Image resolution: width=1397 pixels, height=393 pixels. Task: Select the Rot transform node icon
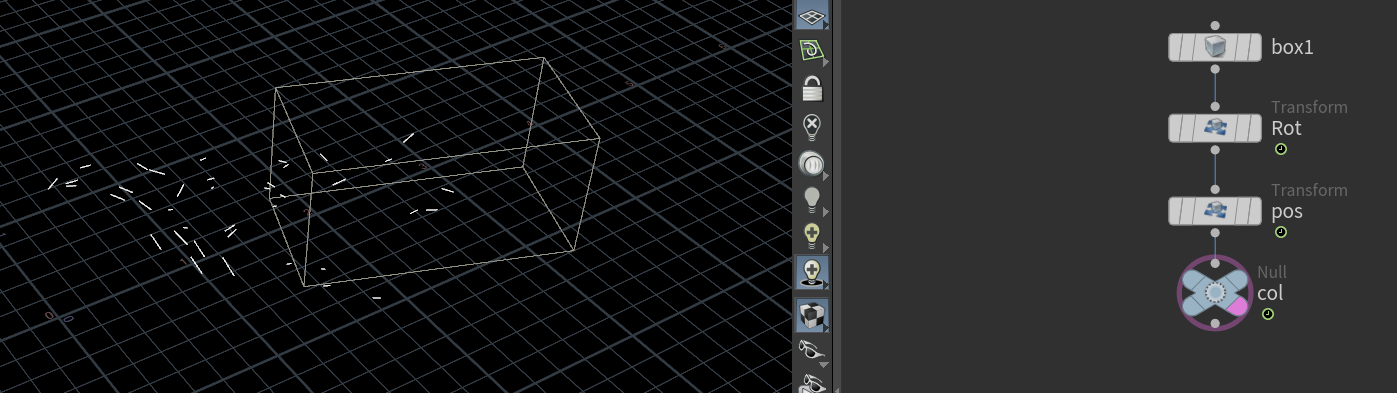(x=1214, y=128)
